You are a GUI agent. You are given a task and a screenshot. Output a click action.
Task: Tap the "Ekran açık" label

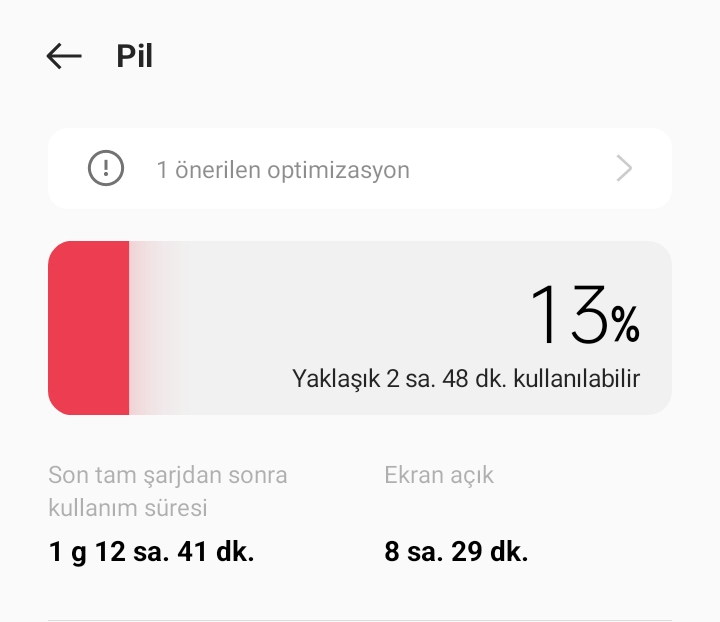[x=439, y=475]
